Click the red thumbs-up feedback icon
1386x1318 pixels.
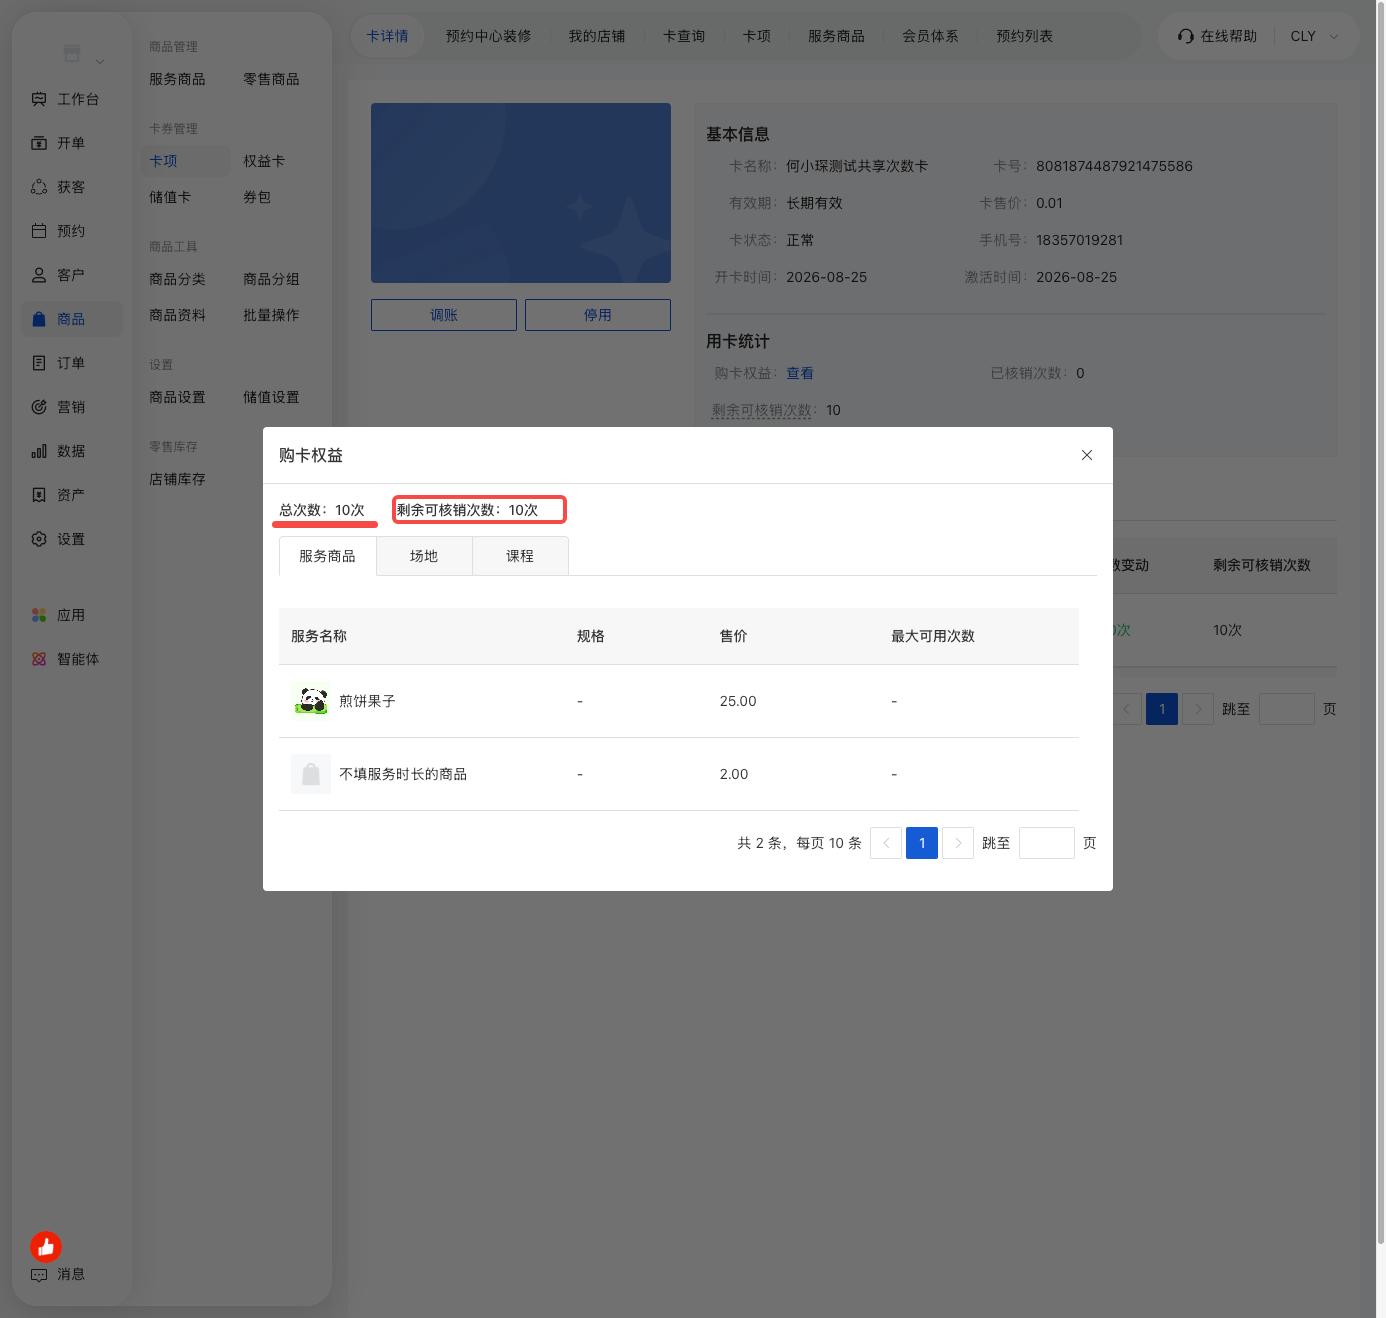[x=46, y=1246]
